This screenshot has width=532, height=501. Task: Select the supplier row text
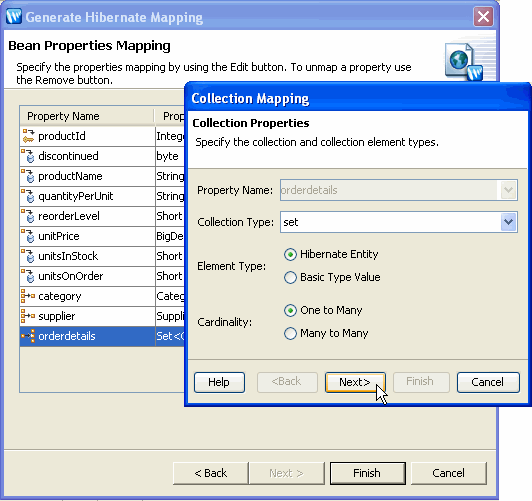click(x=57, y=316)
